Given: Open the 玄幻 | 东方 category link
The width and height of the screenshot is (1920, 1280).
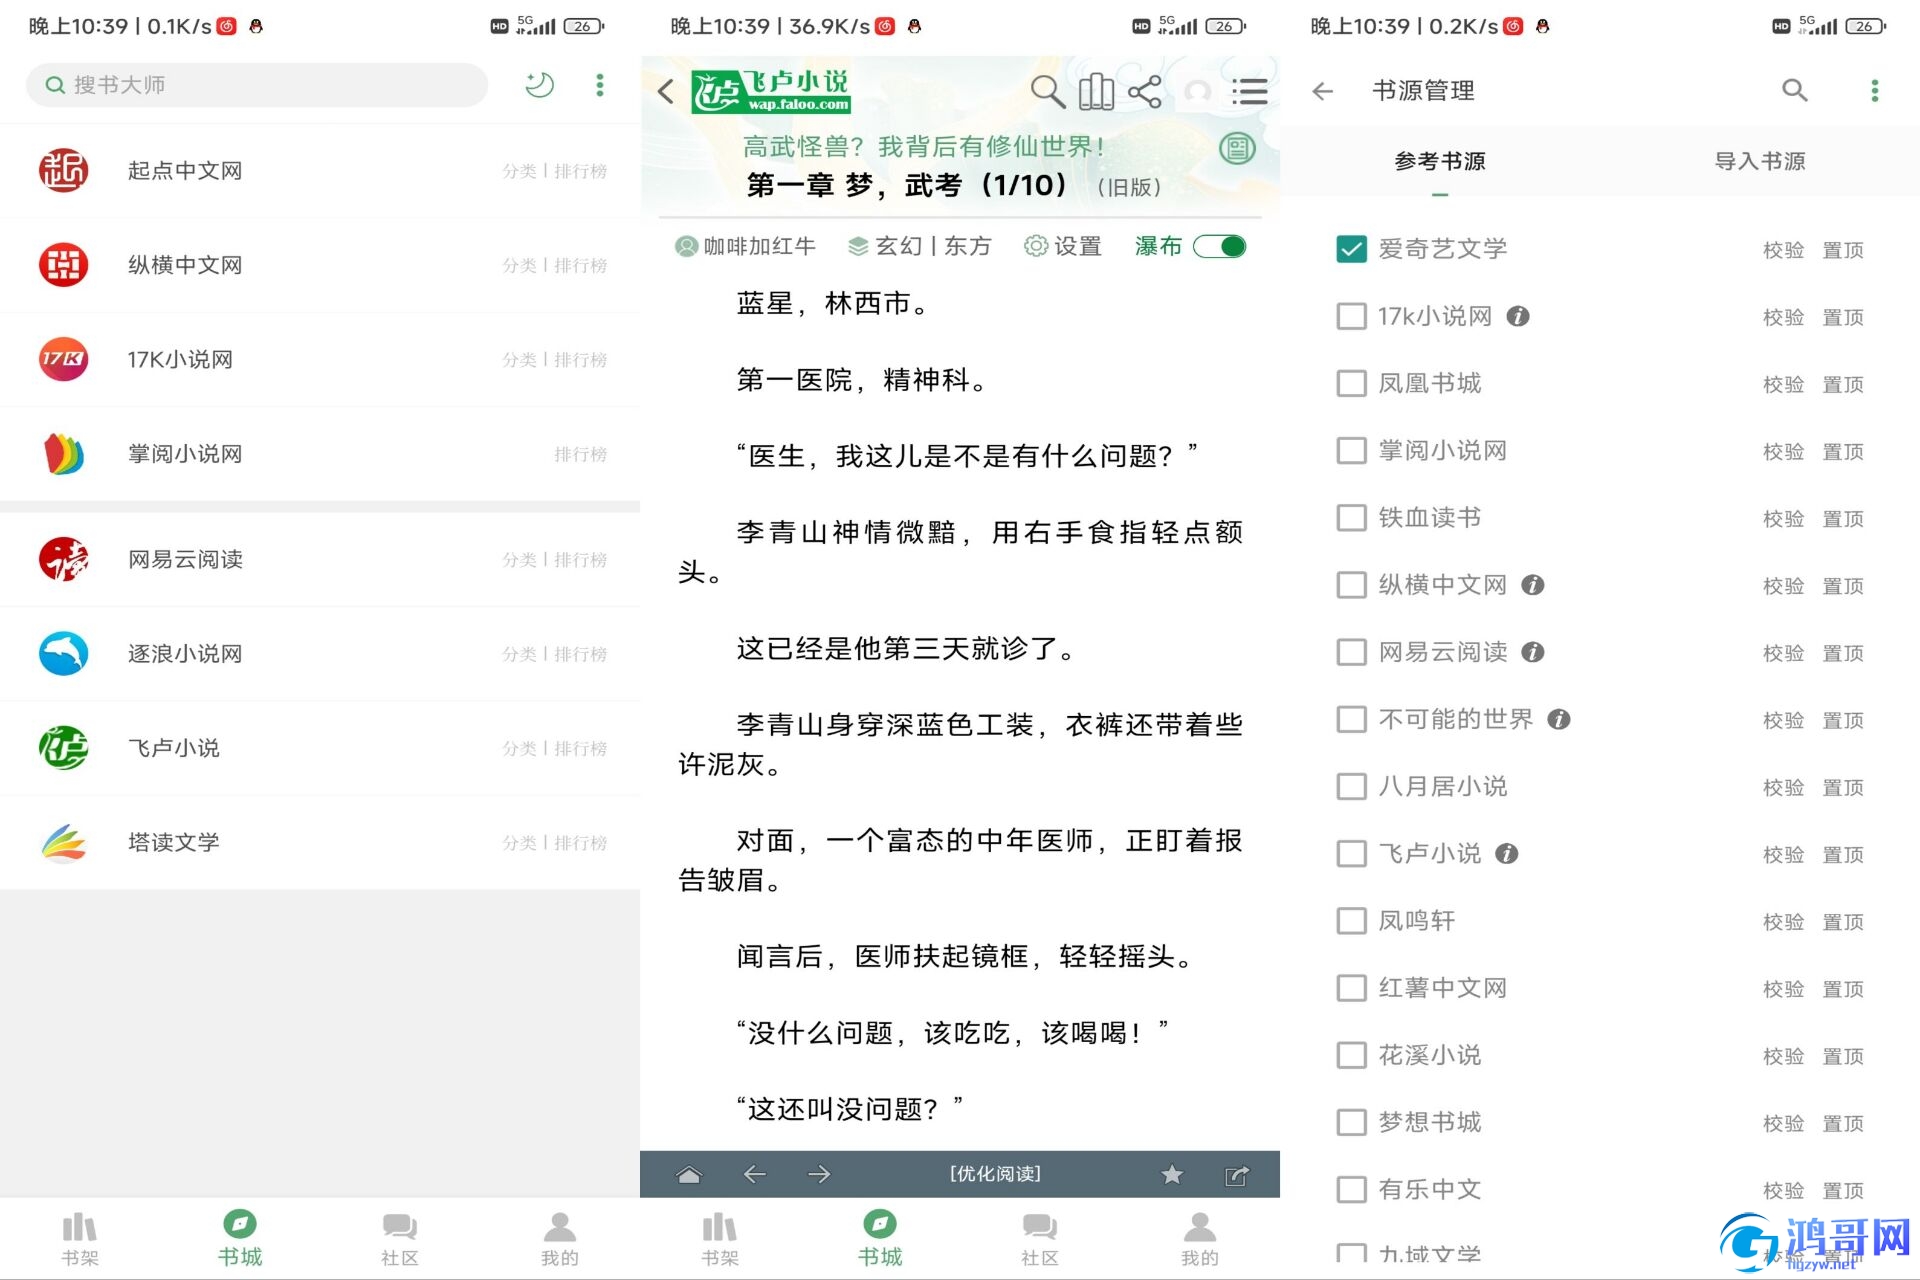Looking at the screenshot, I should (919, 246).
